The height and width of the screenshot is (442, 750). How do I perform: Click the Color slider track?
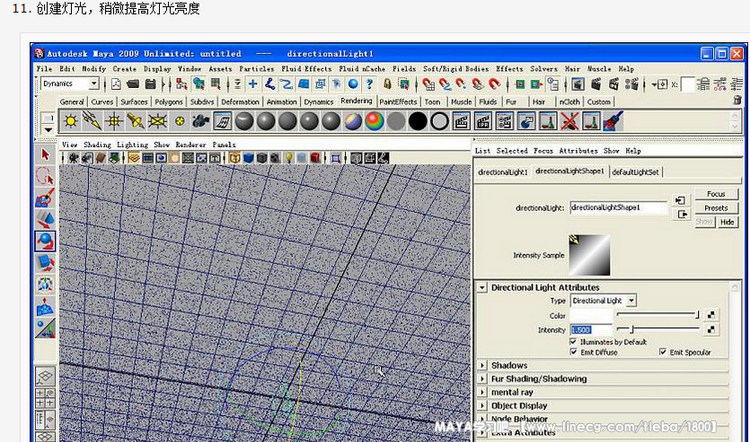pyautogui.click(x=658, y=314)
